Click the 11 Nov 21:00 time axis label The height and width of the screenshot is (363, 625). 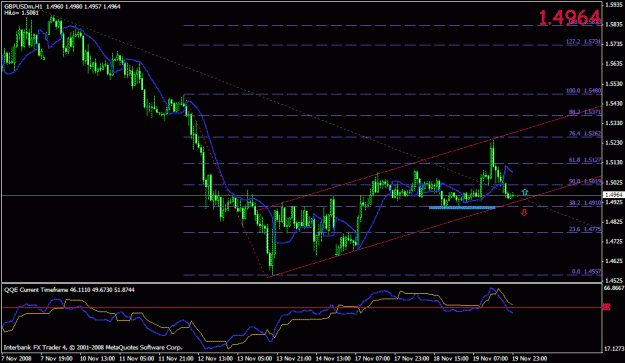[176, 358]
